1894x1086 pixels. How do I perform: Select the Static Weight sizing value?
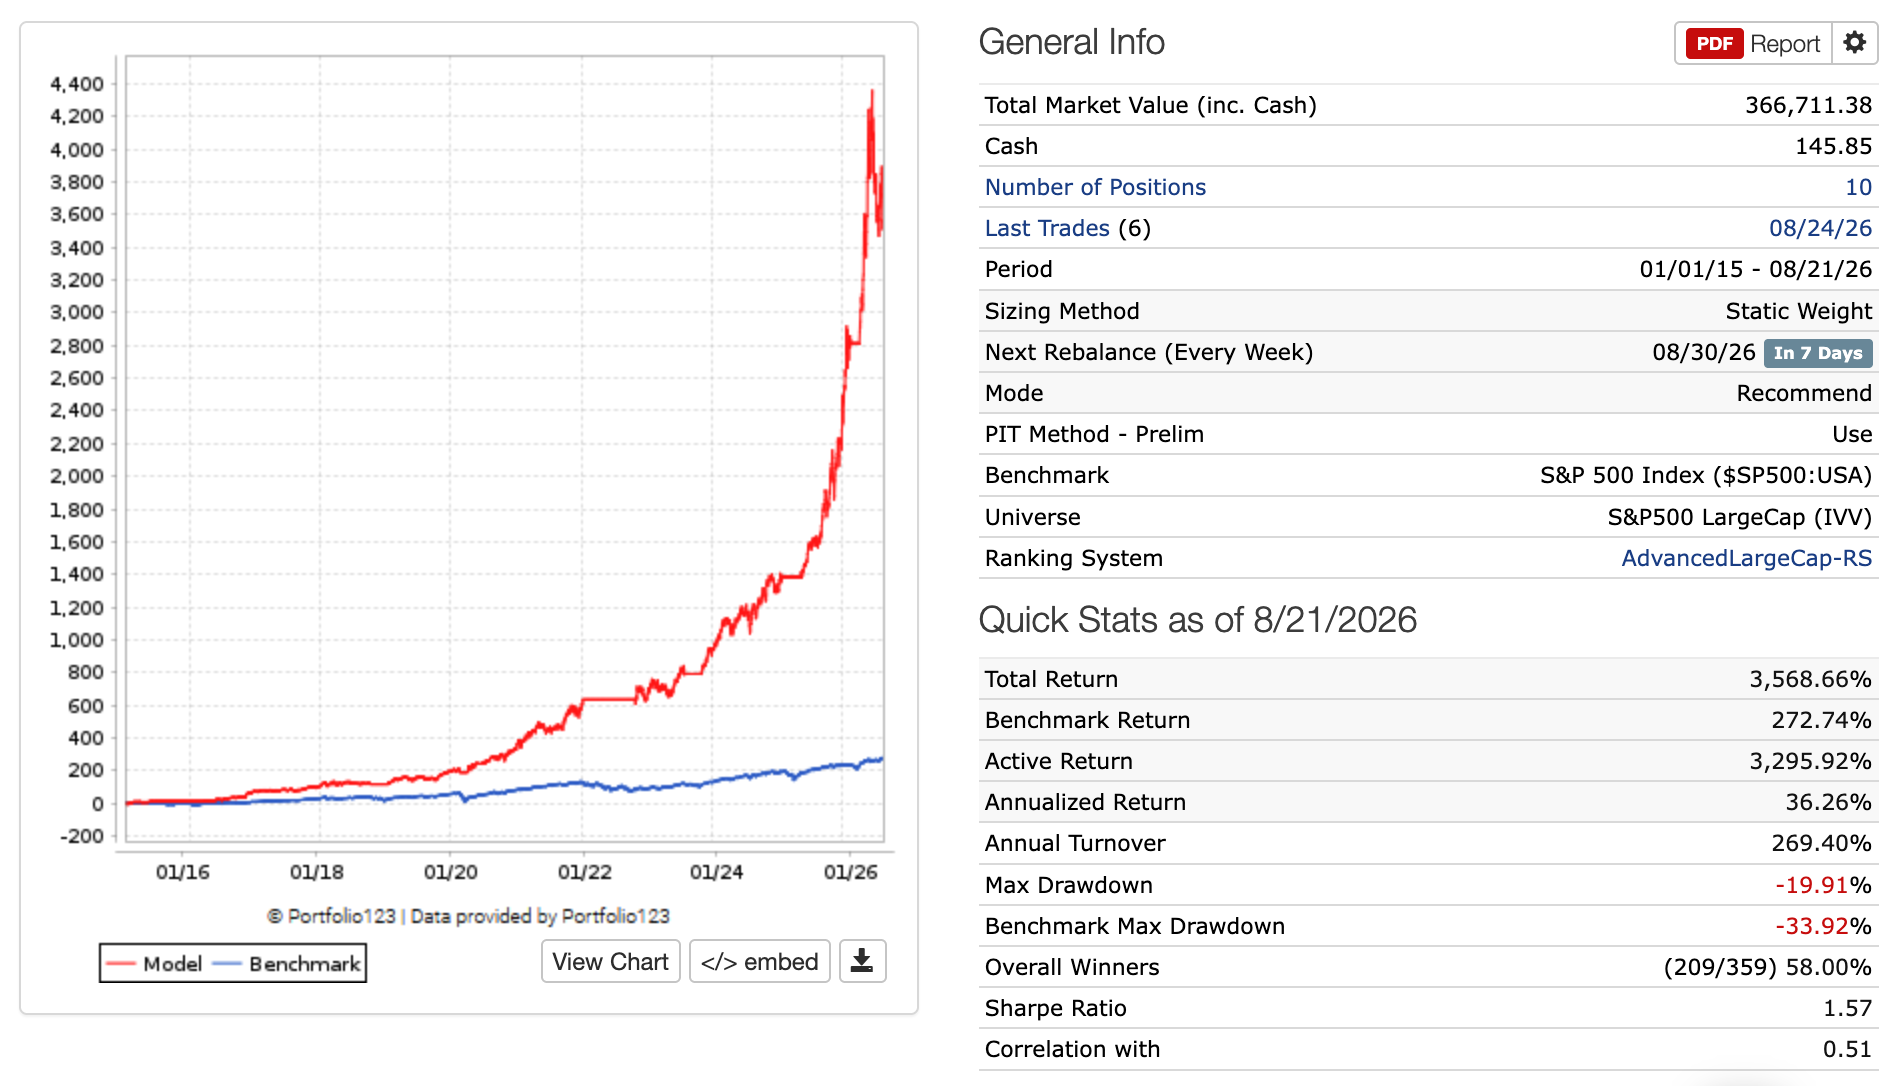point(1798,311)
